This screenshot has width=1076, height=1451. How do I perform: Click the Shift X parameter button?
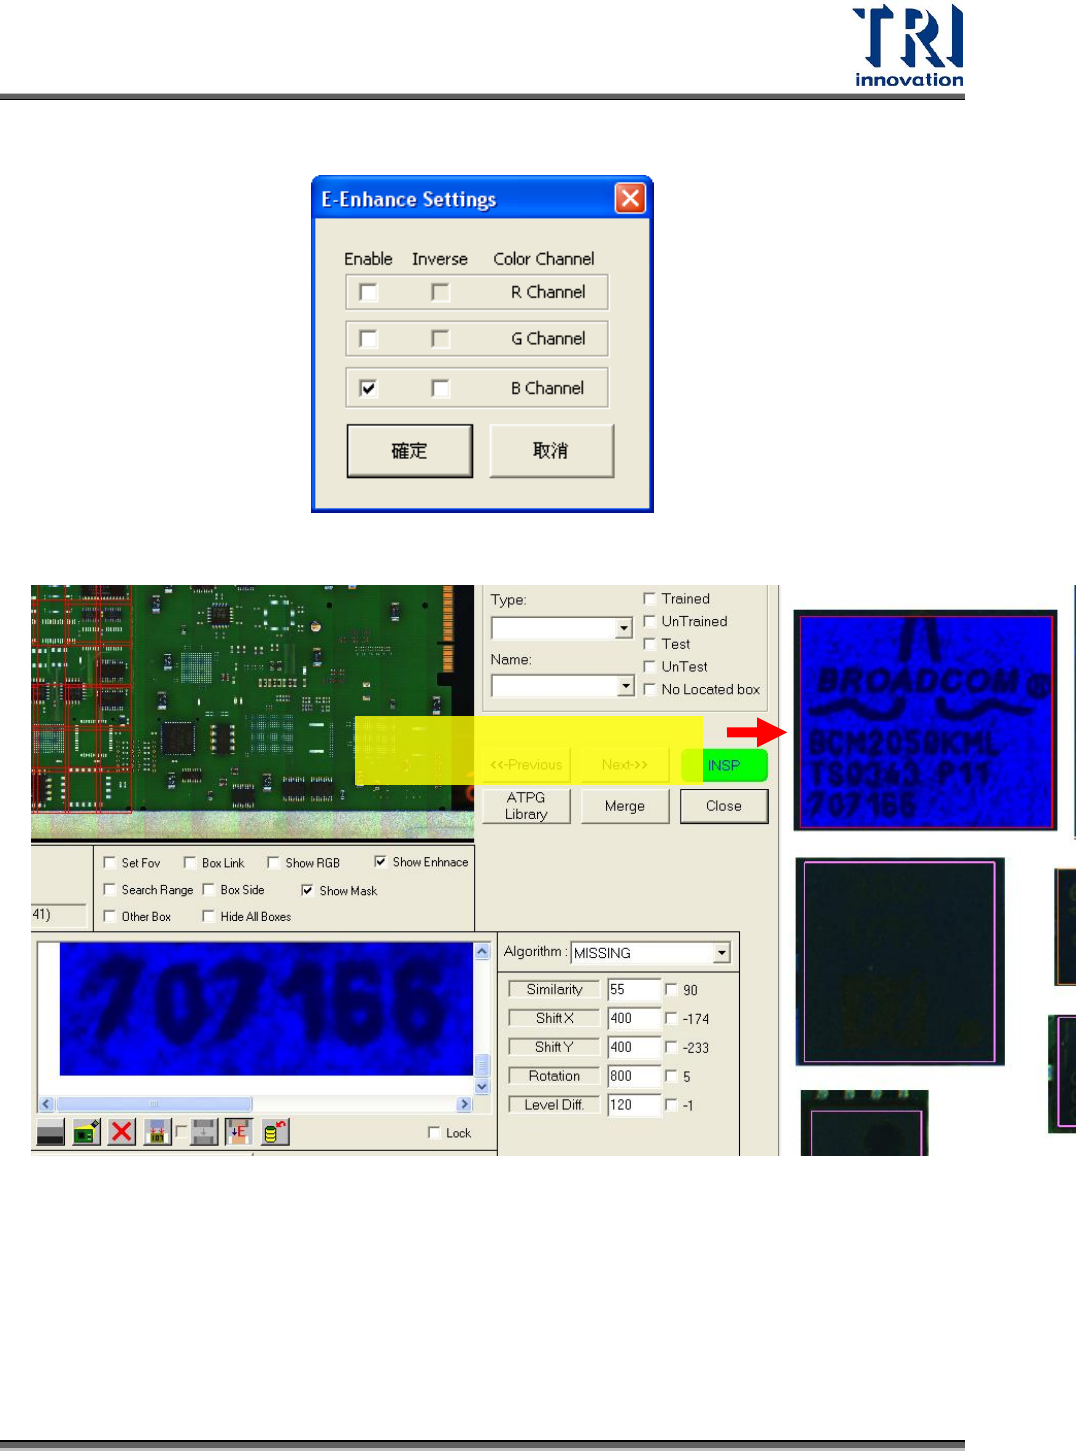[554, 1018]
